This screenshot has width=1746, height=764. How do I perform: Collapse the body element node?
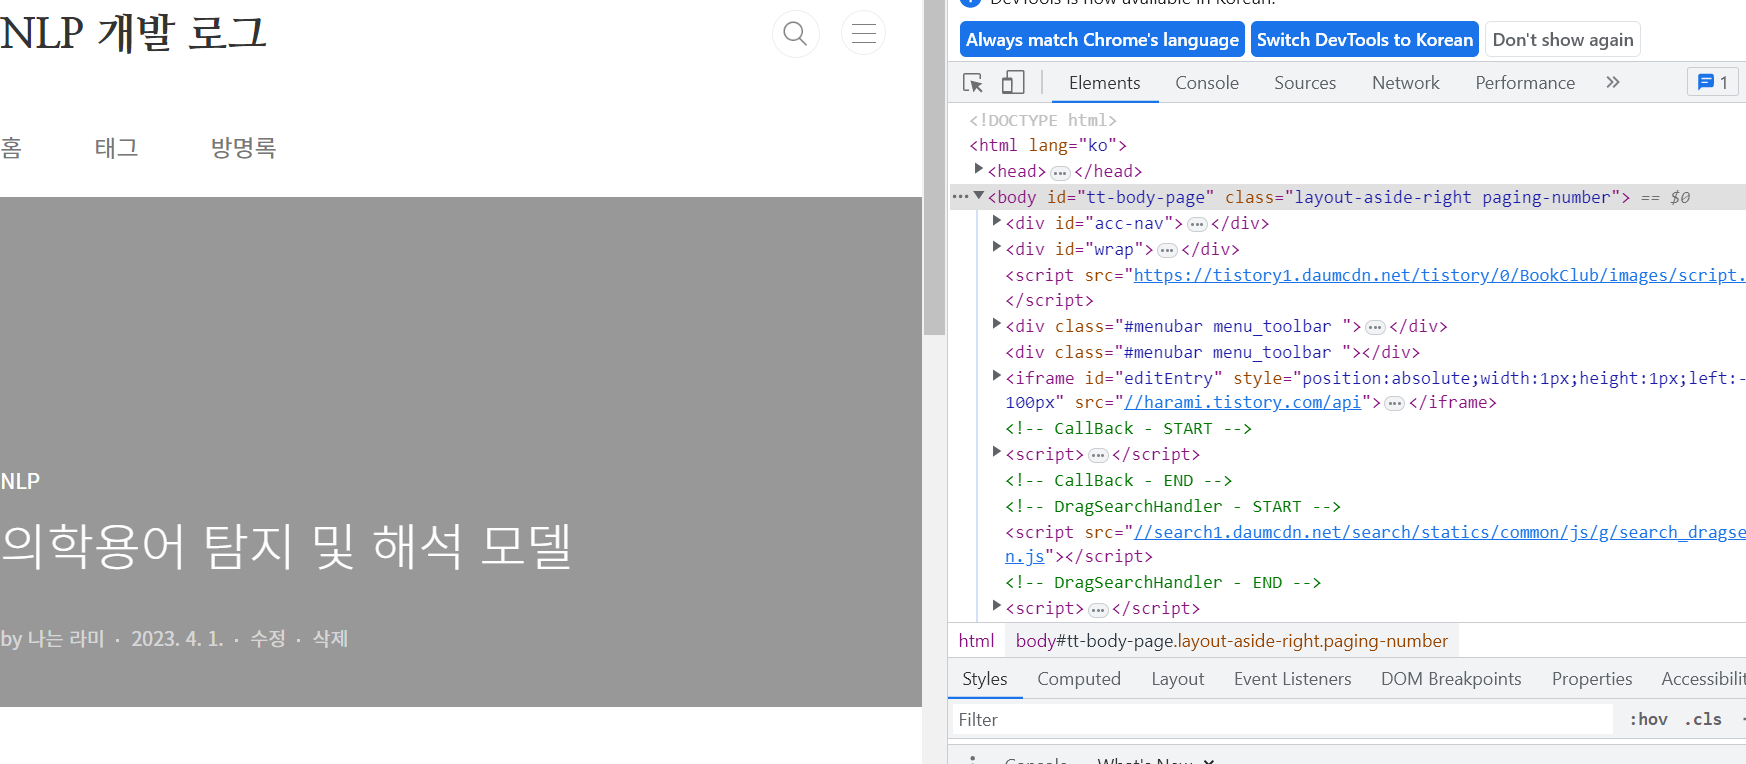tap(979, 196)
